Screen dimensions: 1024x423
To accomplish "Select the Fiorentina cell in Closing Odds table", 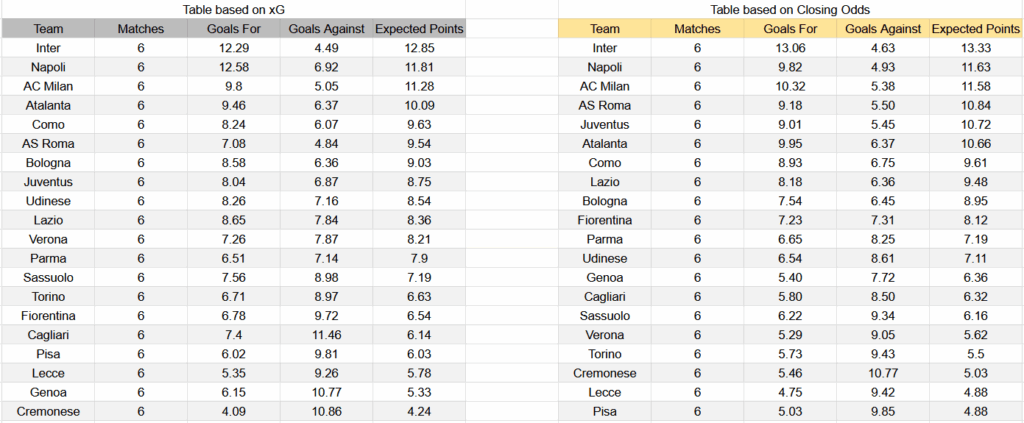I will tap(604, 220).
